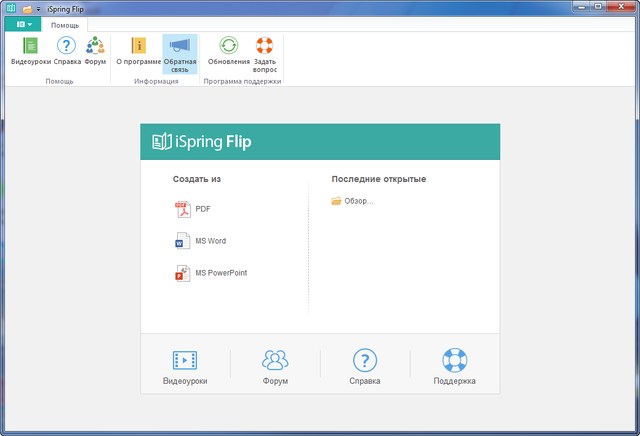Image resolution: width=640 pixels, height=436 pixels.
Task: Create a book from PDF
Action: coord(192,209)
